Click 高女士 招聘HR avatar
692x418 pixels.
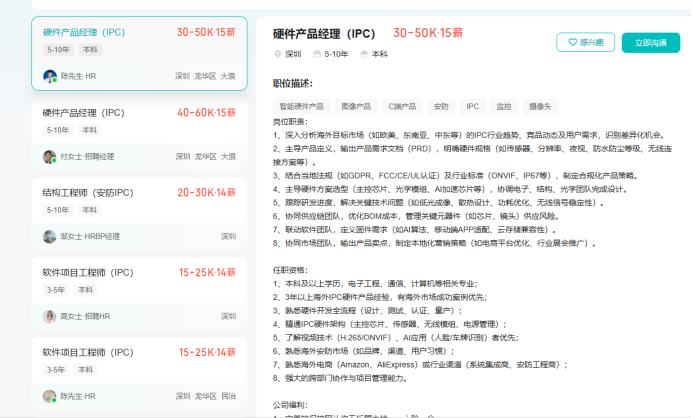click(50, 316)
